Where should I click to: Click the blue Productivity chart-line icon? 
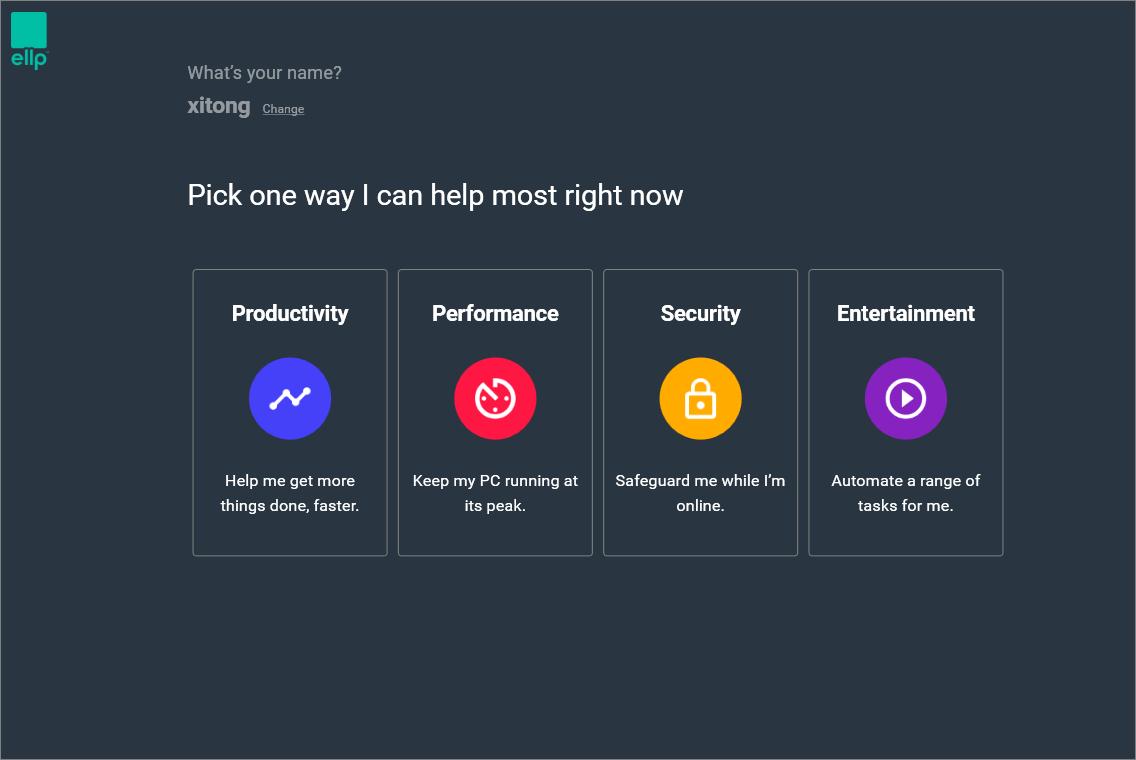pos(290,398)
